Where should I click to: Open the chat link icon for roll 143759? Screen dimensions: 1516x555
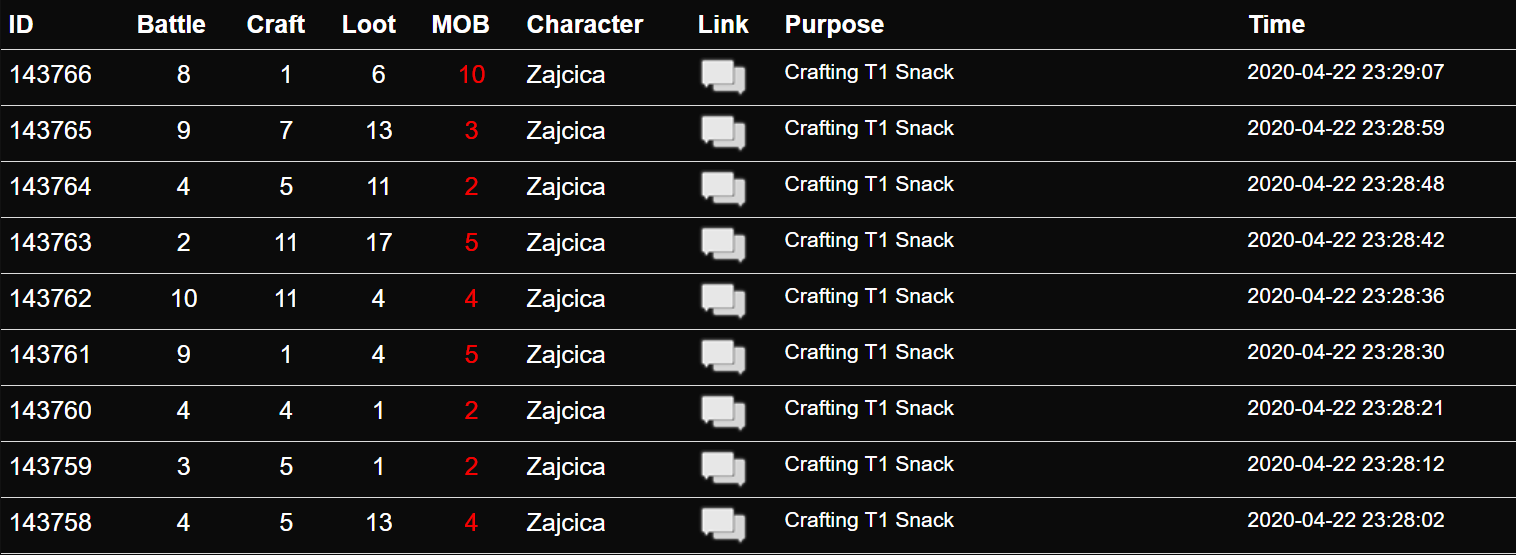click(723, 469)
